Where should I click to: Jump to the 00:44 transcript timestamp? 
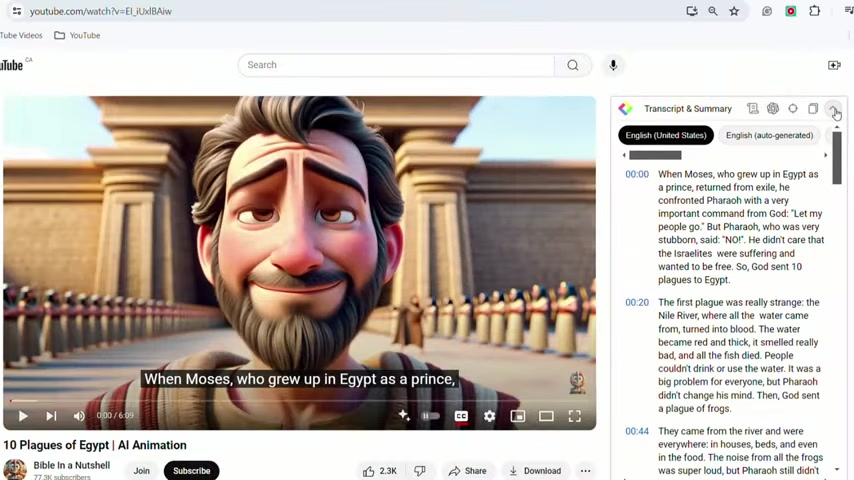click(x=637, y=432)
